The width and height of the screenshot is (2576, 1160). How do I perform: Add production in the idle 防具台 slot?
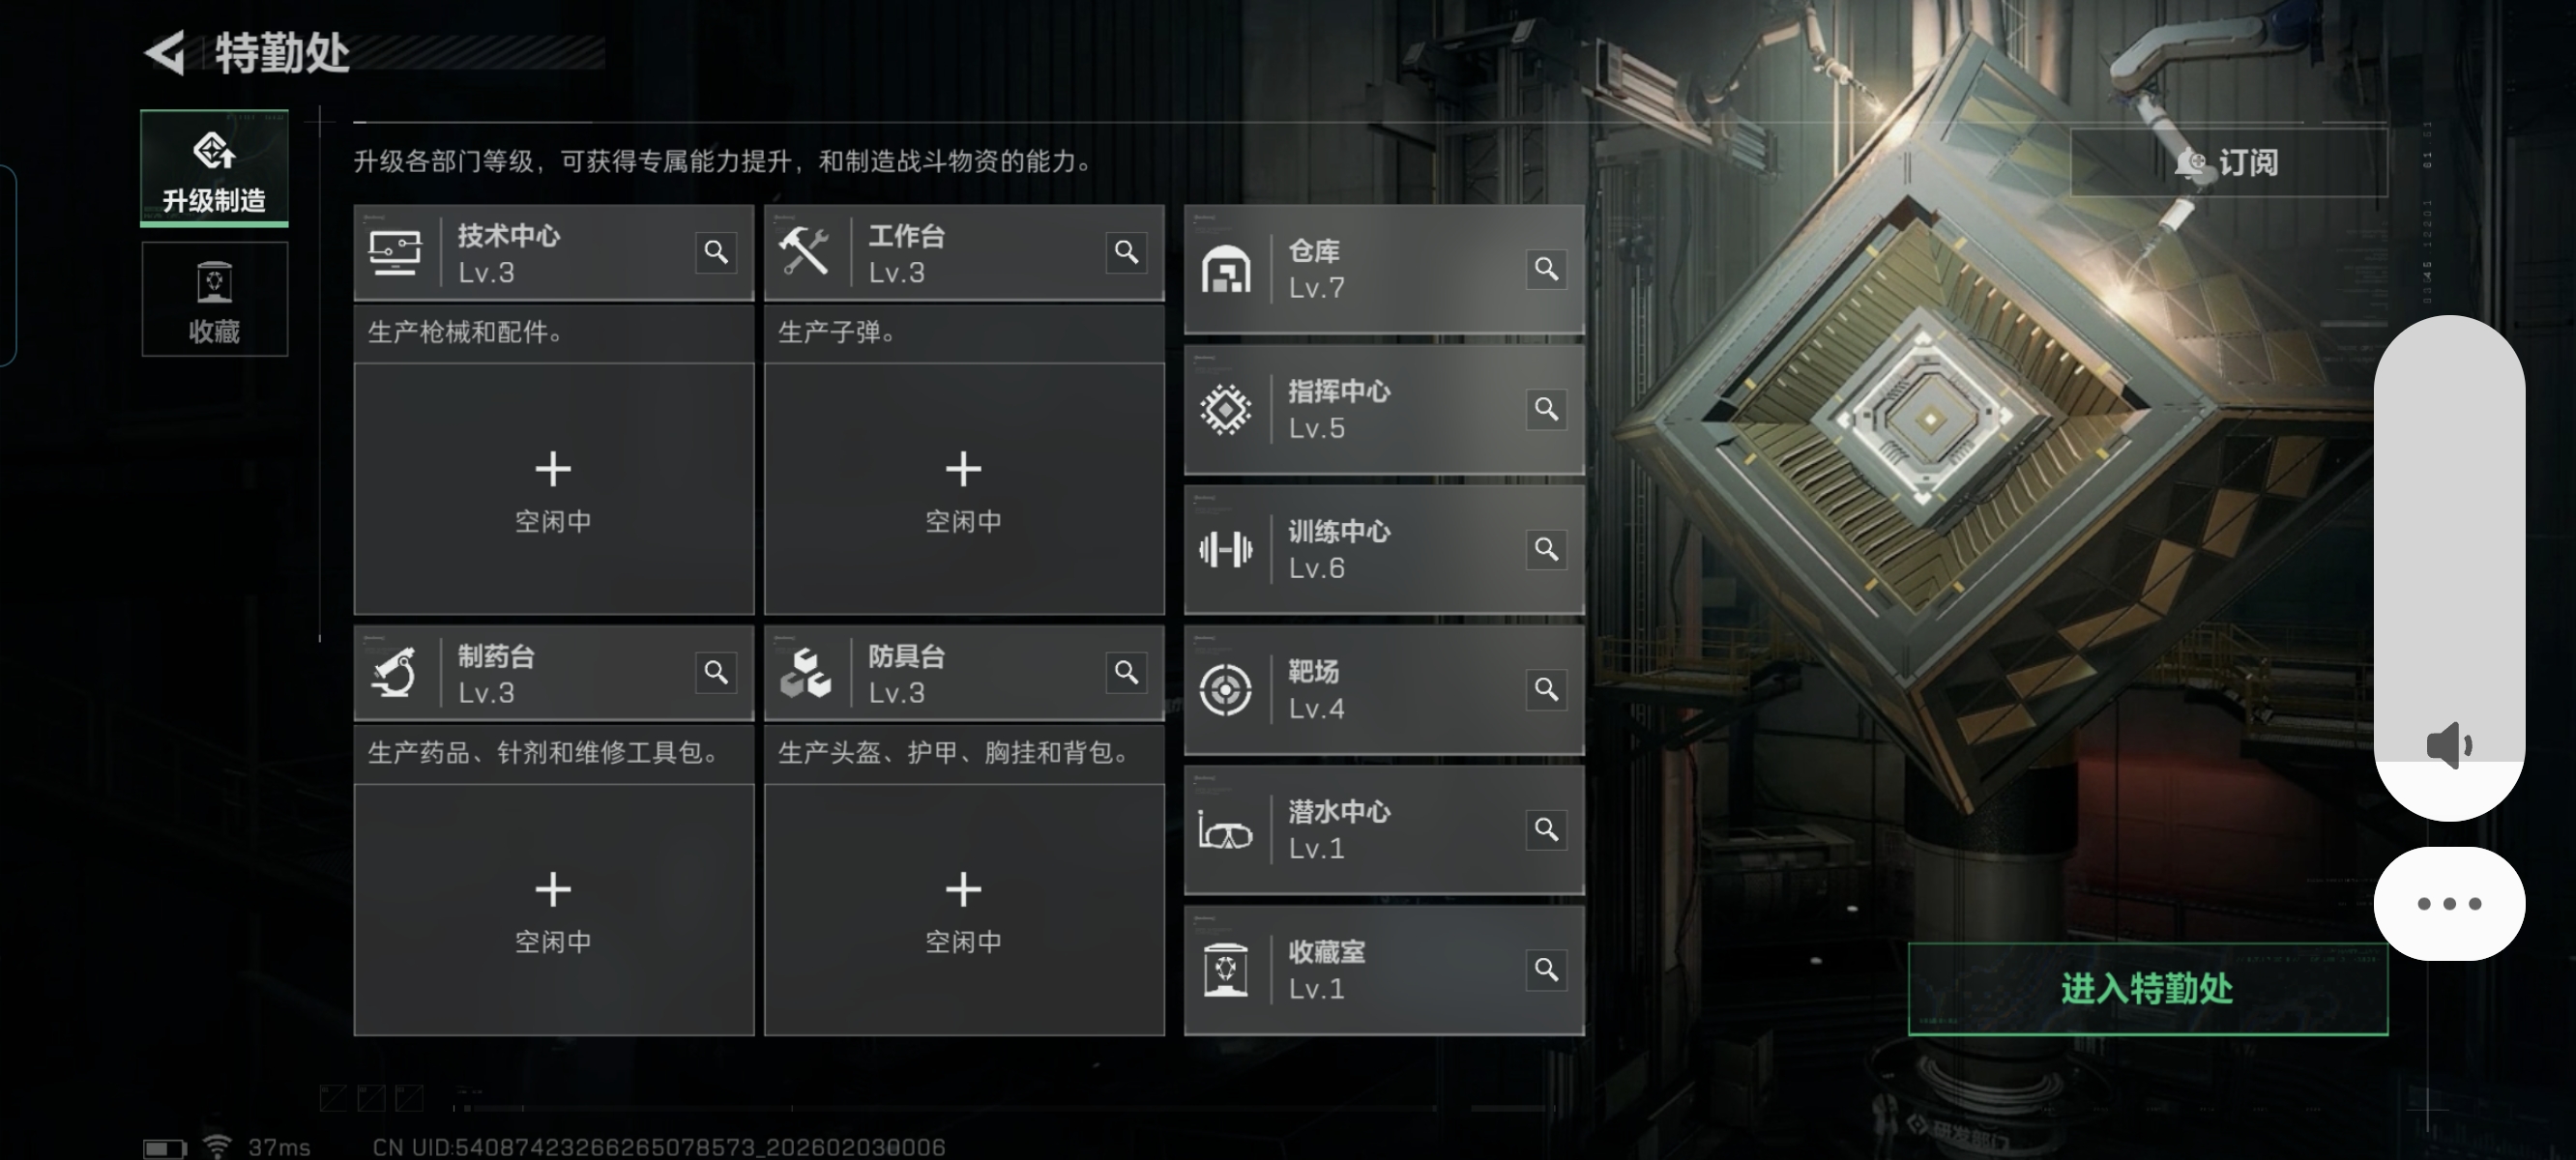click(x=963, y=909)
